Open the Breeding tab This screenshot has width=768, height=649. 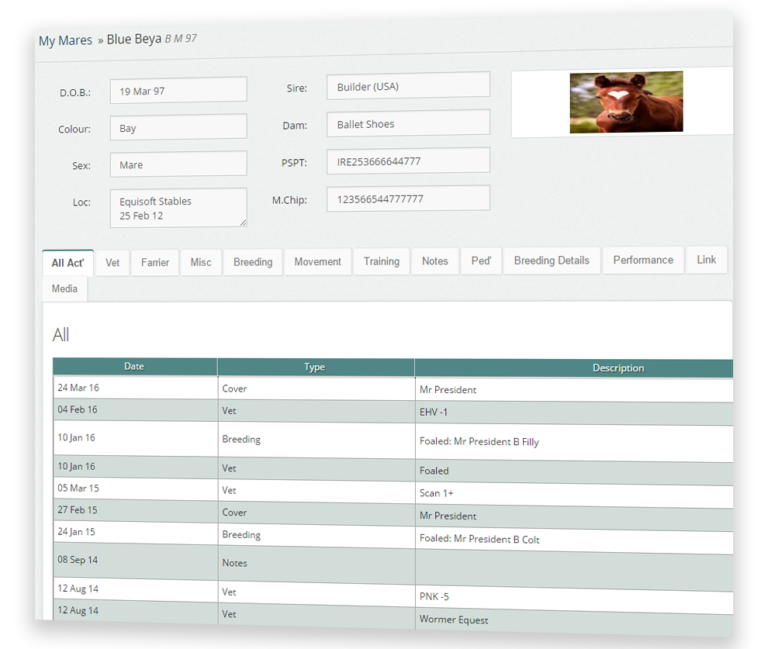coord(253,262)
